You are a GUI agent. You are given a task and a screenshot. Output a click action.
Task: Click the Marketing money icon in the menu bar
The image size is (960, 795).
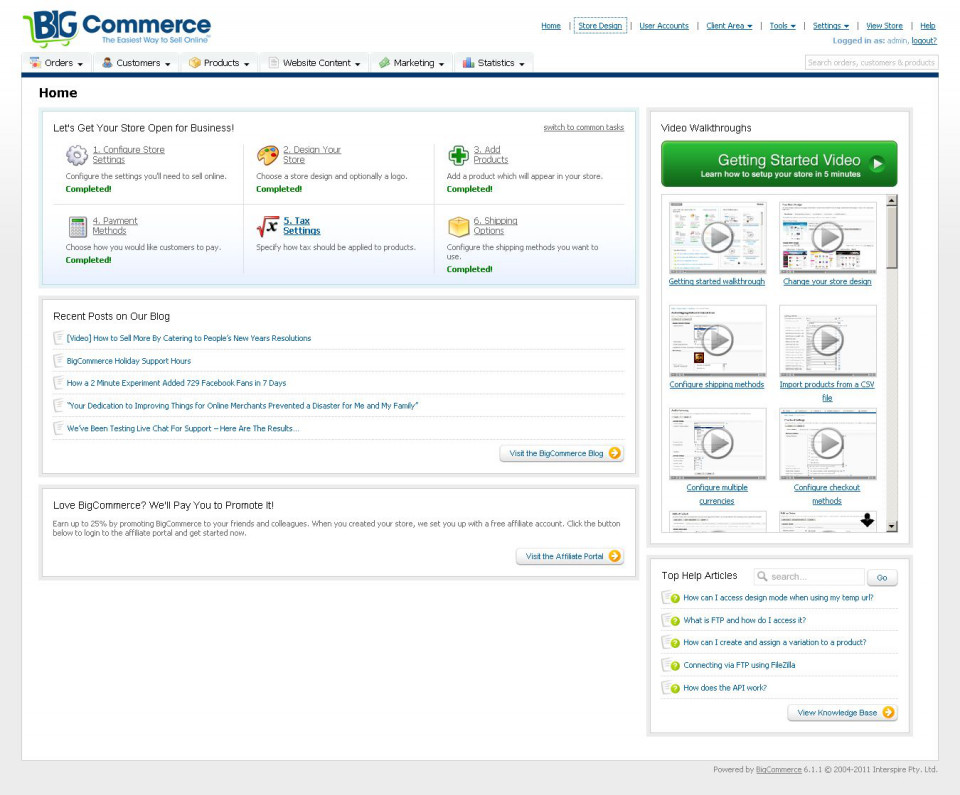384,62
